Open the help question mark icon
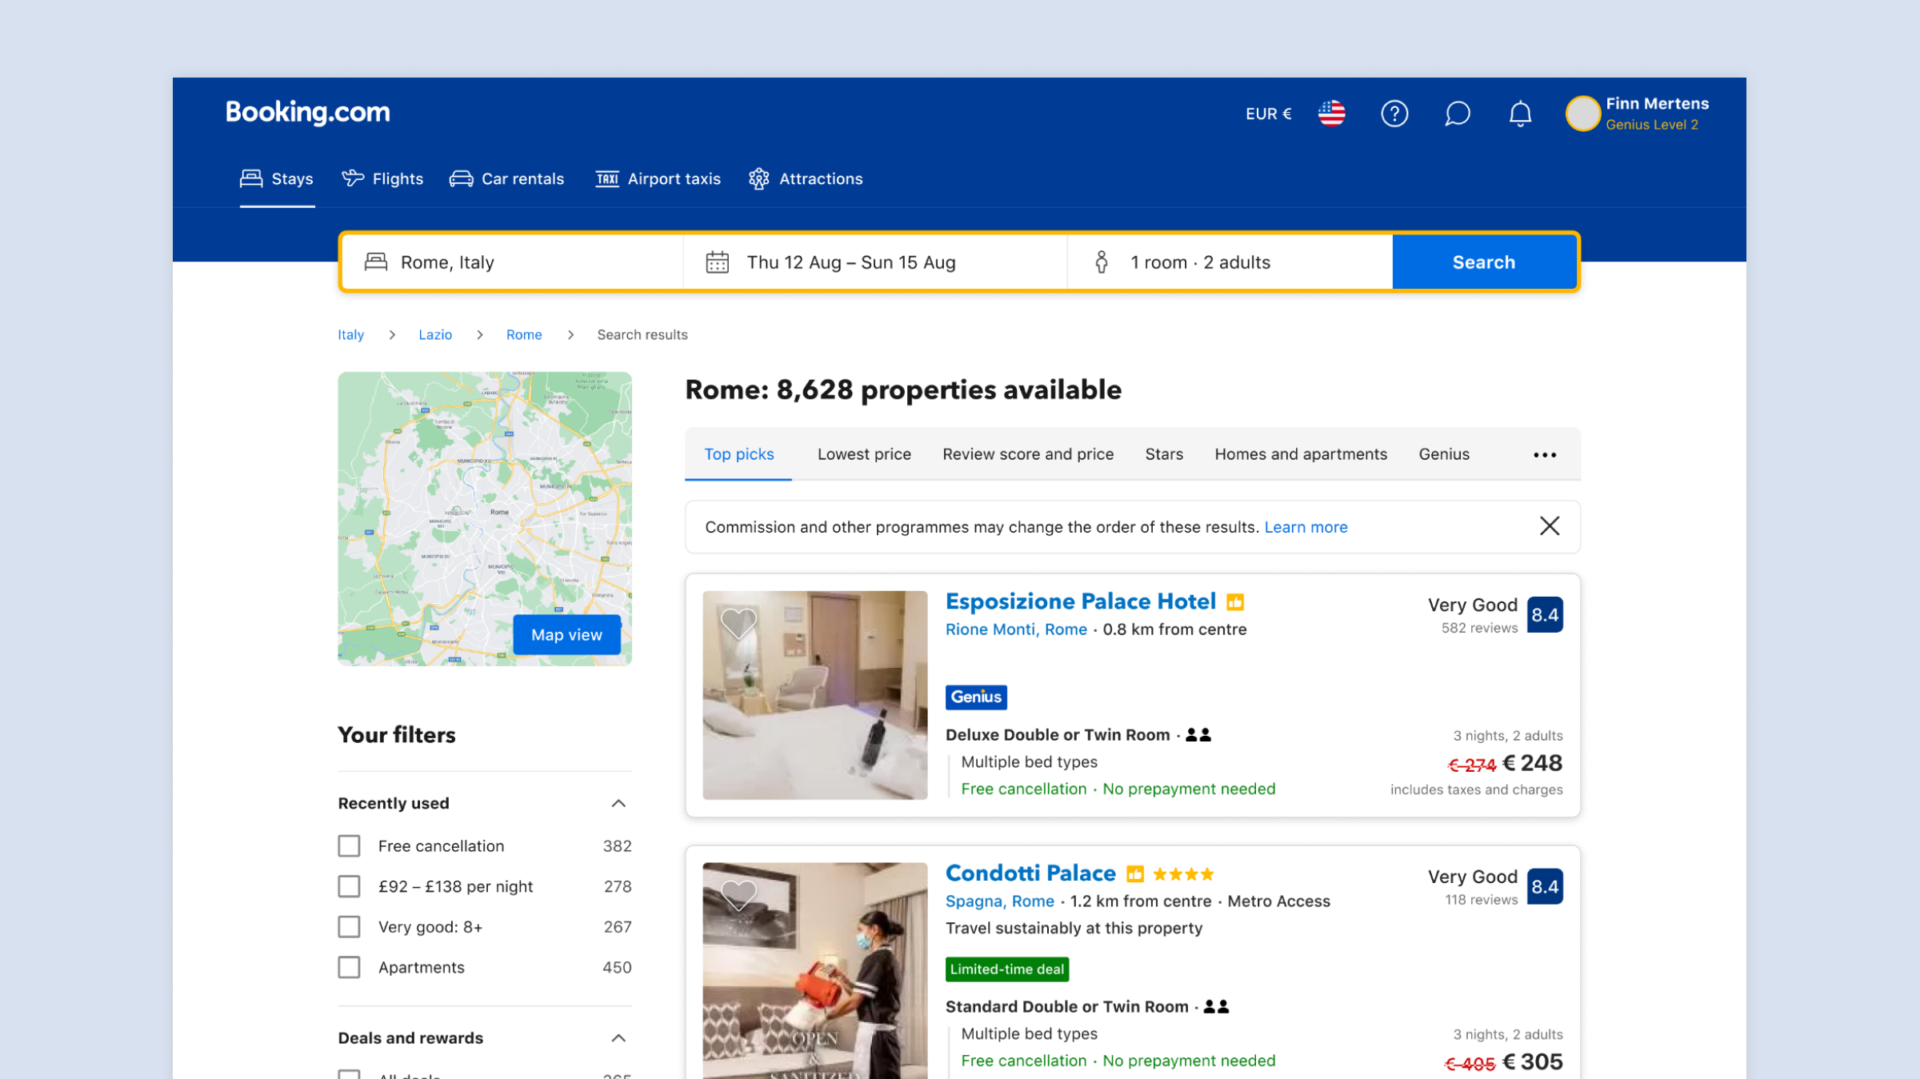Screen dimensions: 1920x1079 pyautogui.click(x=1394, y=113)
